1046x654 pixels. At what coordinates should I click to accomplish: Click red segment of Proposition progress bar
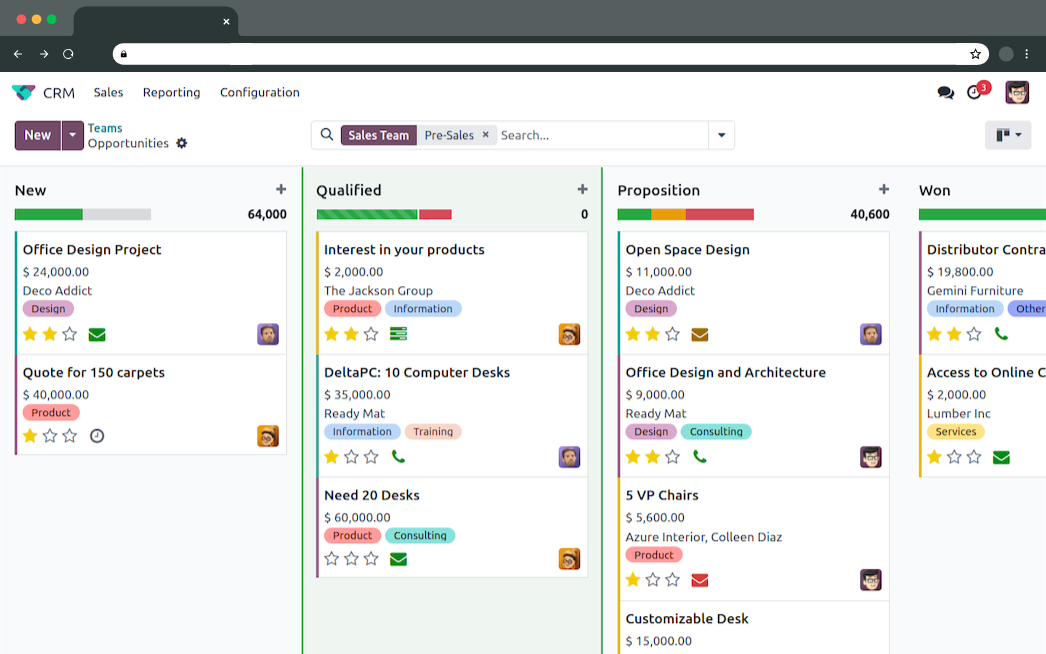(x=719, y=214)
